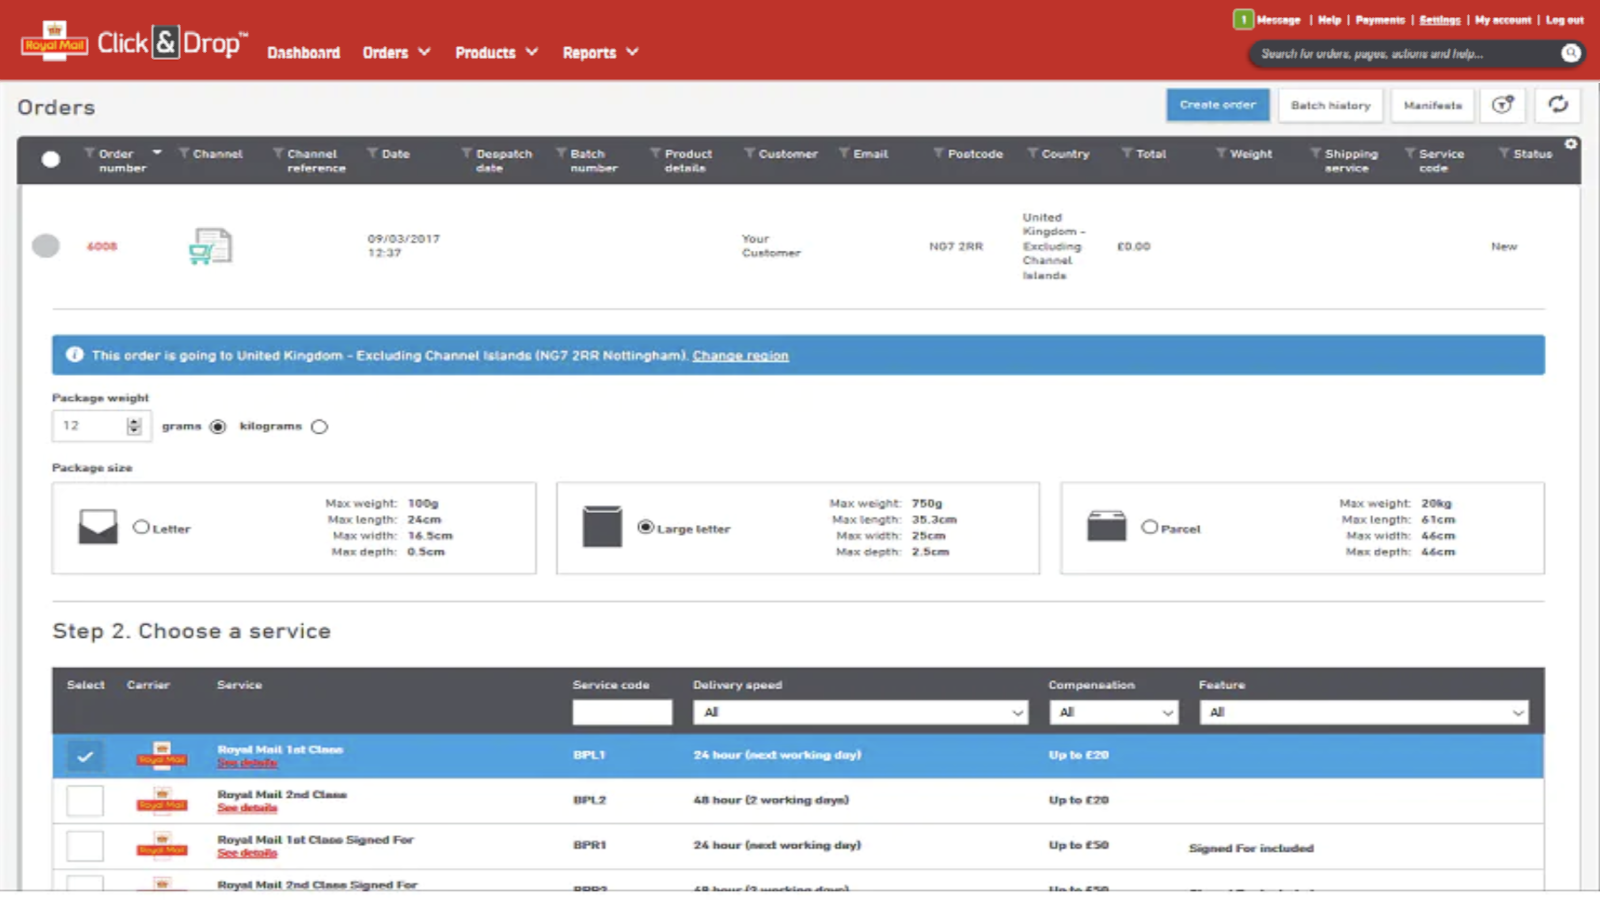
Task: Open the Feature filter dropdown
Action: pos(1364,712)
